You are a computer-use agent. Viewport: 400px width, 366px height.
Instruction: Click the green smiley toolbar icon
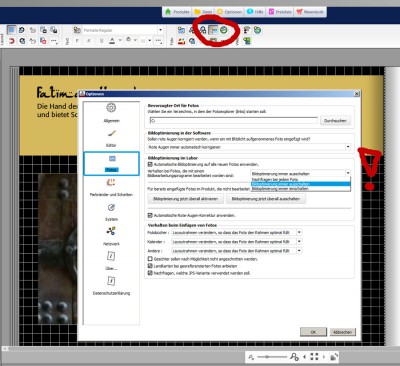click(x=224, y=30)
